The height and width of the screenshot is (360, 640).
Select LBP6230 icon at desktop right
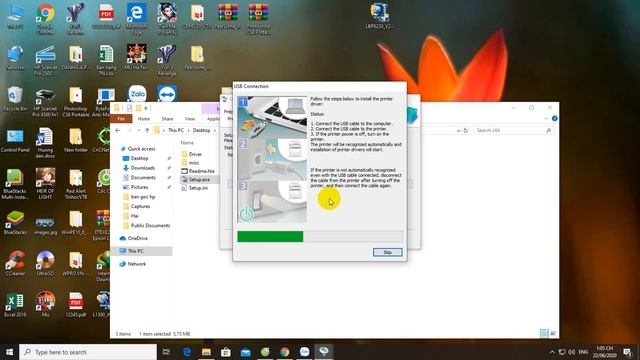pyautogui.click(x=379, y=16)
